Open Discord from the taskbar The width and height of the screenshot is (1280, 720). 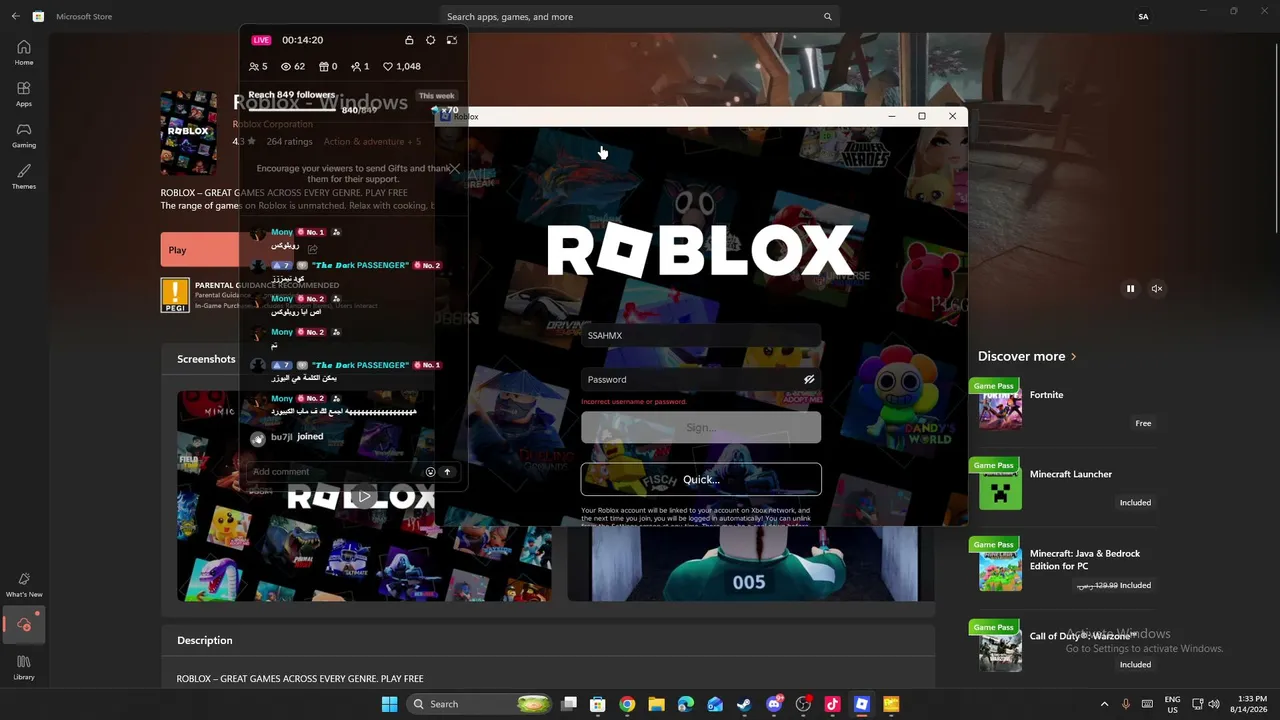coord(774,704)
